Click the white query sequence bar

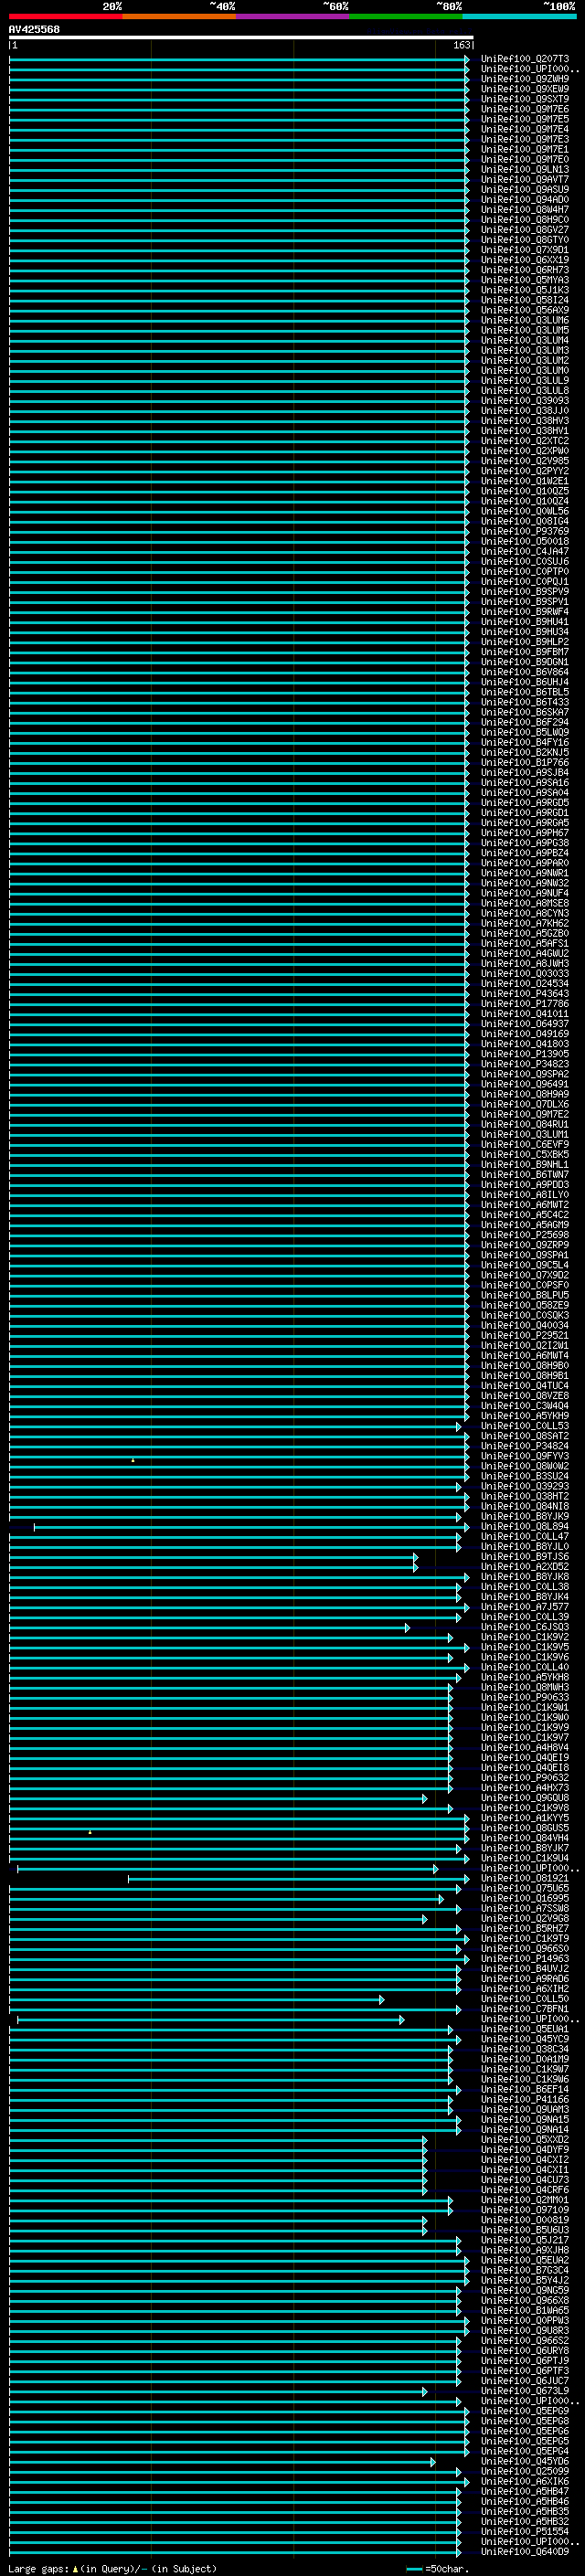click(x=241, y=38)
